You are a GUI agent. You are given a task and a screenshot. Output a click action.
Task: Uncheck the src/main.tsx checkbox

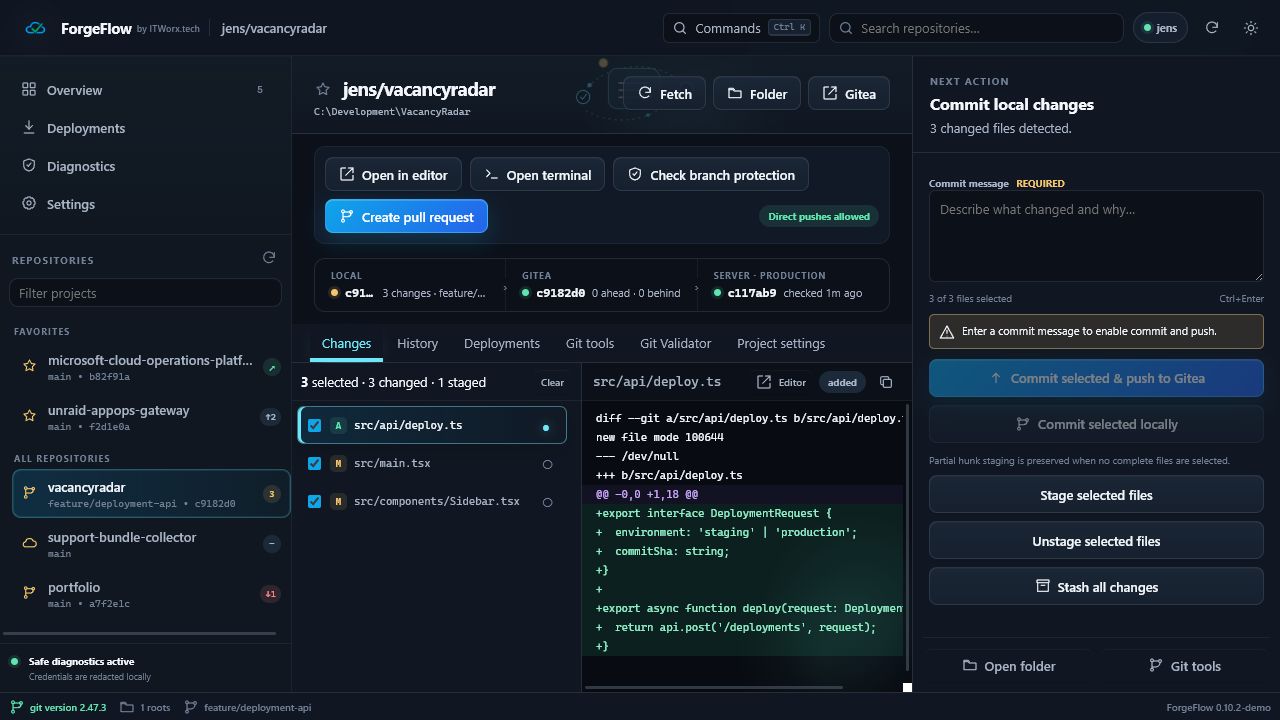point(315,463)
